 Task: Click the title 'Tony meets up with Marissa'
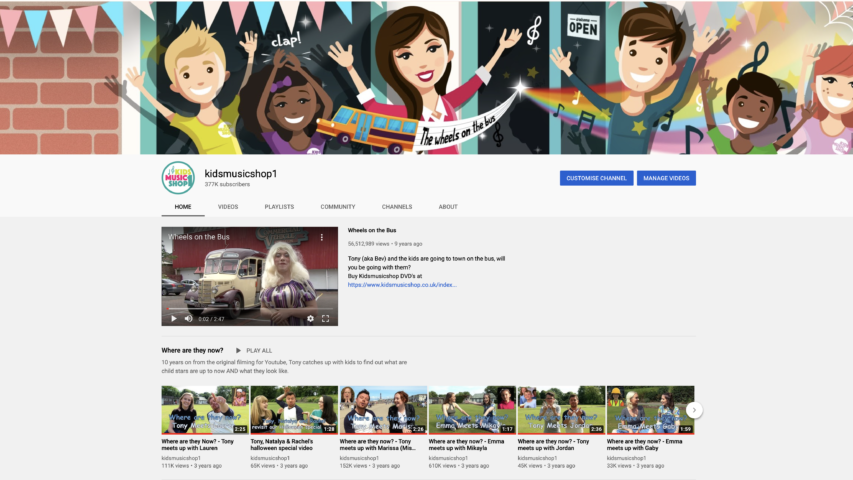coord(377,445)
